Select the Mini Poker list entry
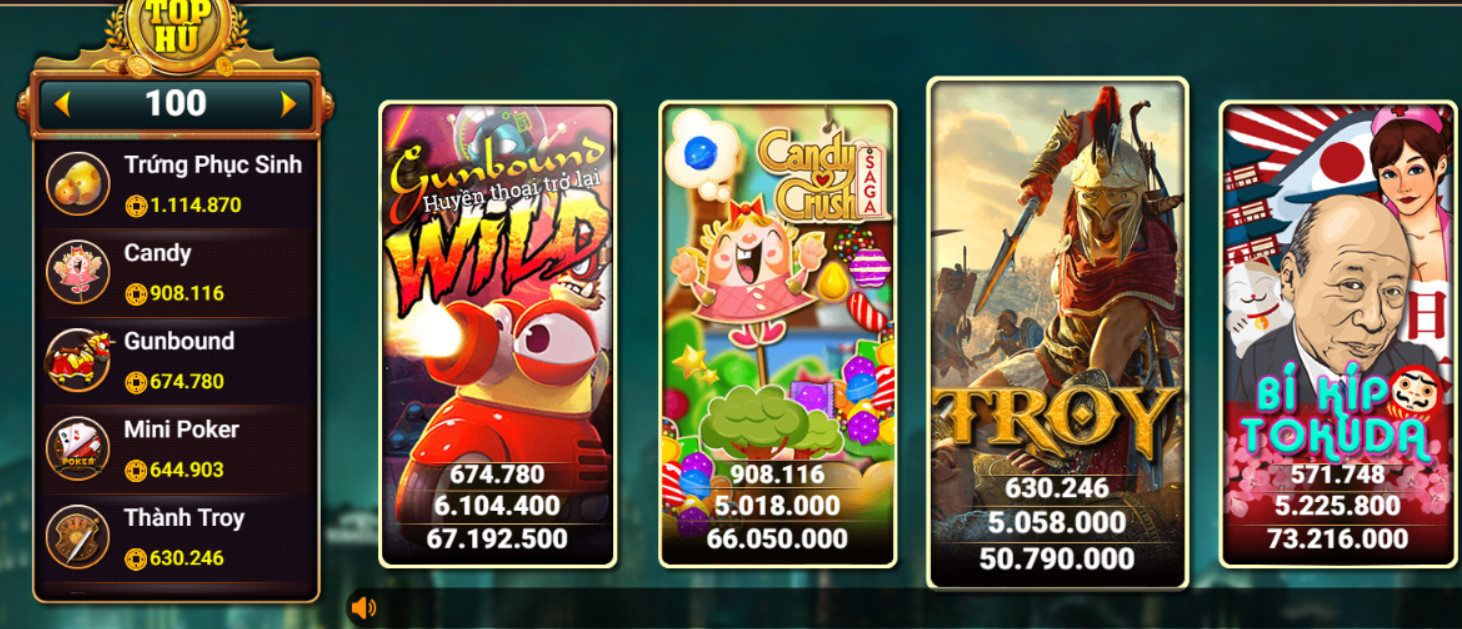Viewport: 1462px width, 629px height. [176, 449]
